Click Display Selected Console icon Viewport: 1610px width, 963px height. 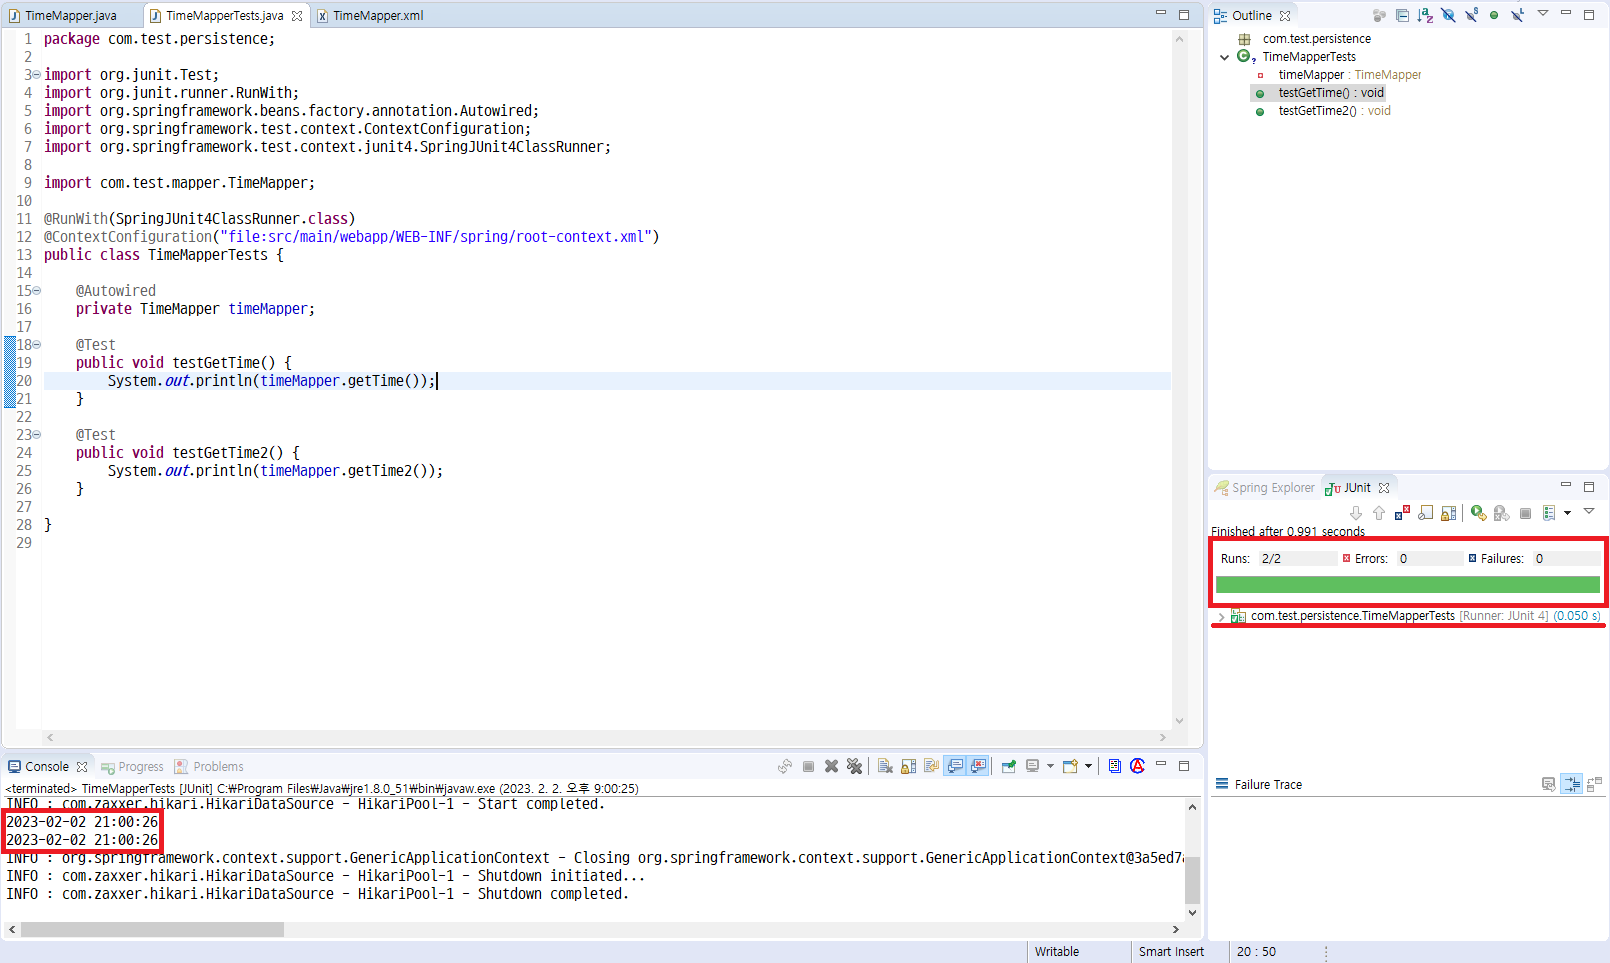click(1032, 766)
